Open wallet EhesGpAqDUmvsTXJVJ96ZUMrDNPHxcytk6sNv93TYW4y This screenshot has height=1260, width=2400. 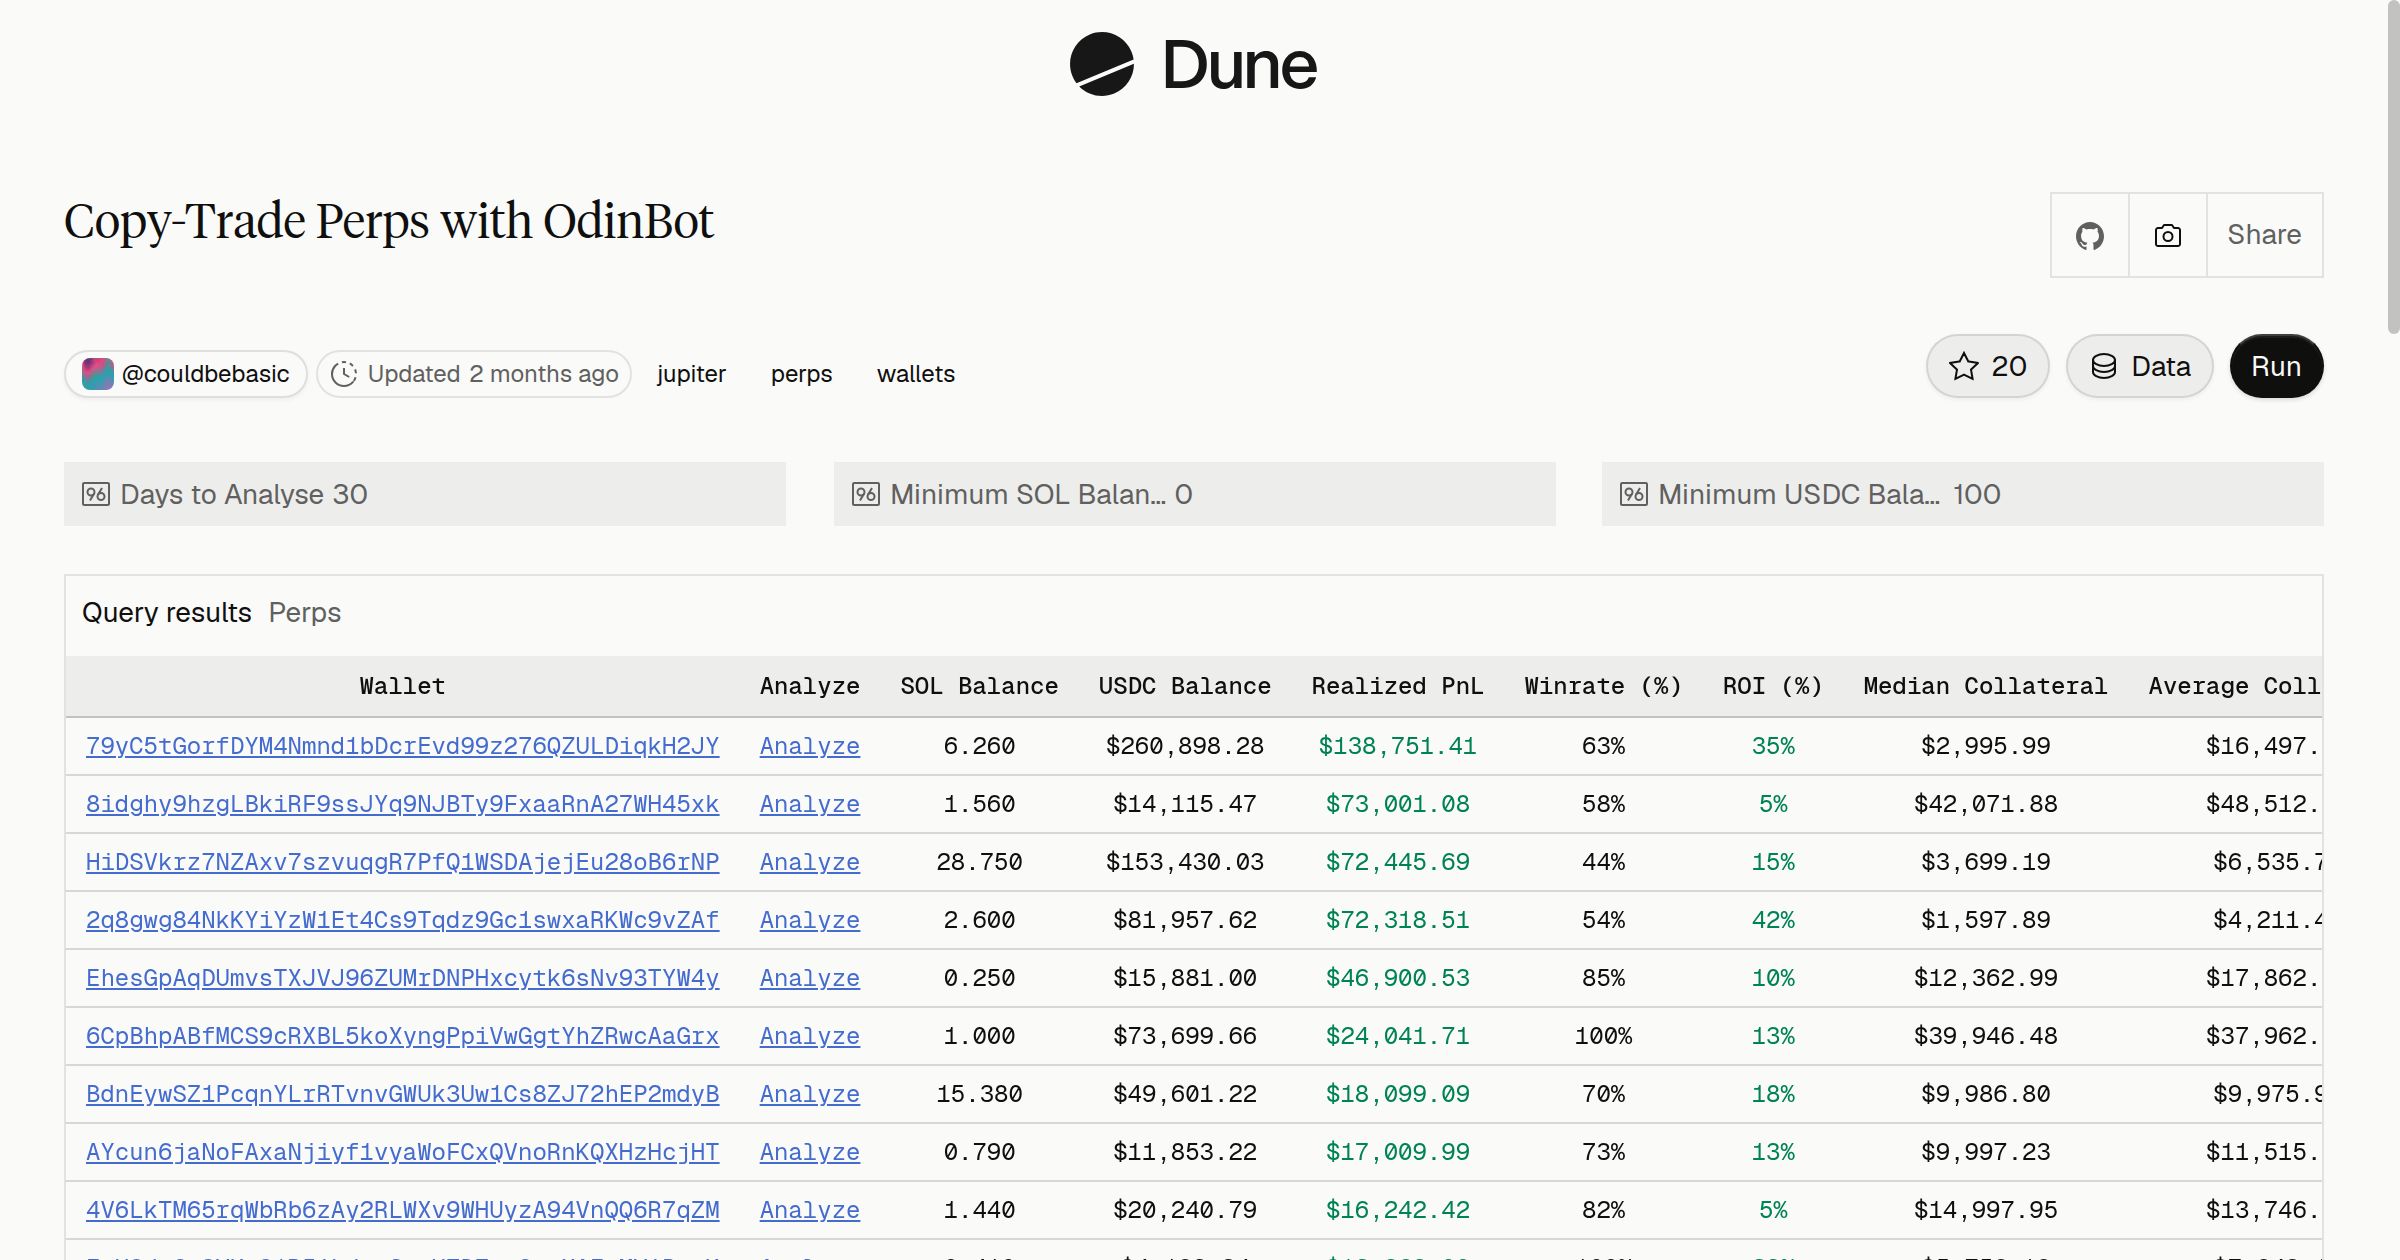pyautogui.click(x=402, y=978)
